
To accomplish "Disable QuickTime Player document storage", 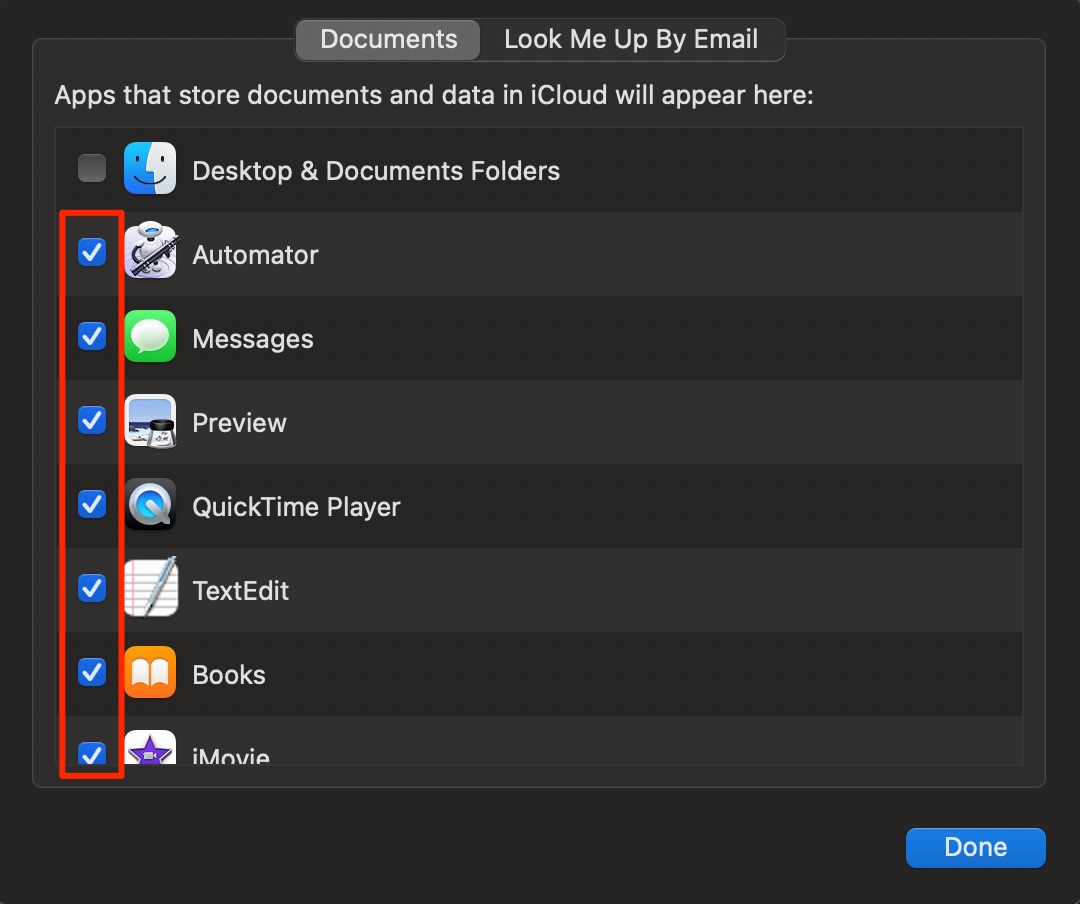I will 91,505.
